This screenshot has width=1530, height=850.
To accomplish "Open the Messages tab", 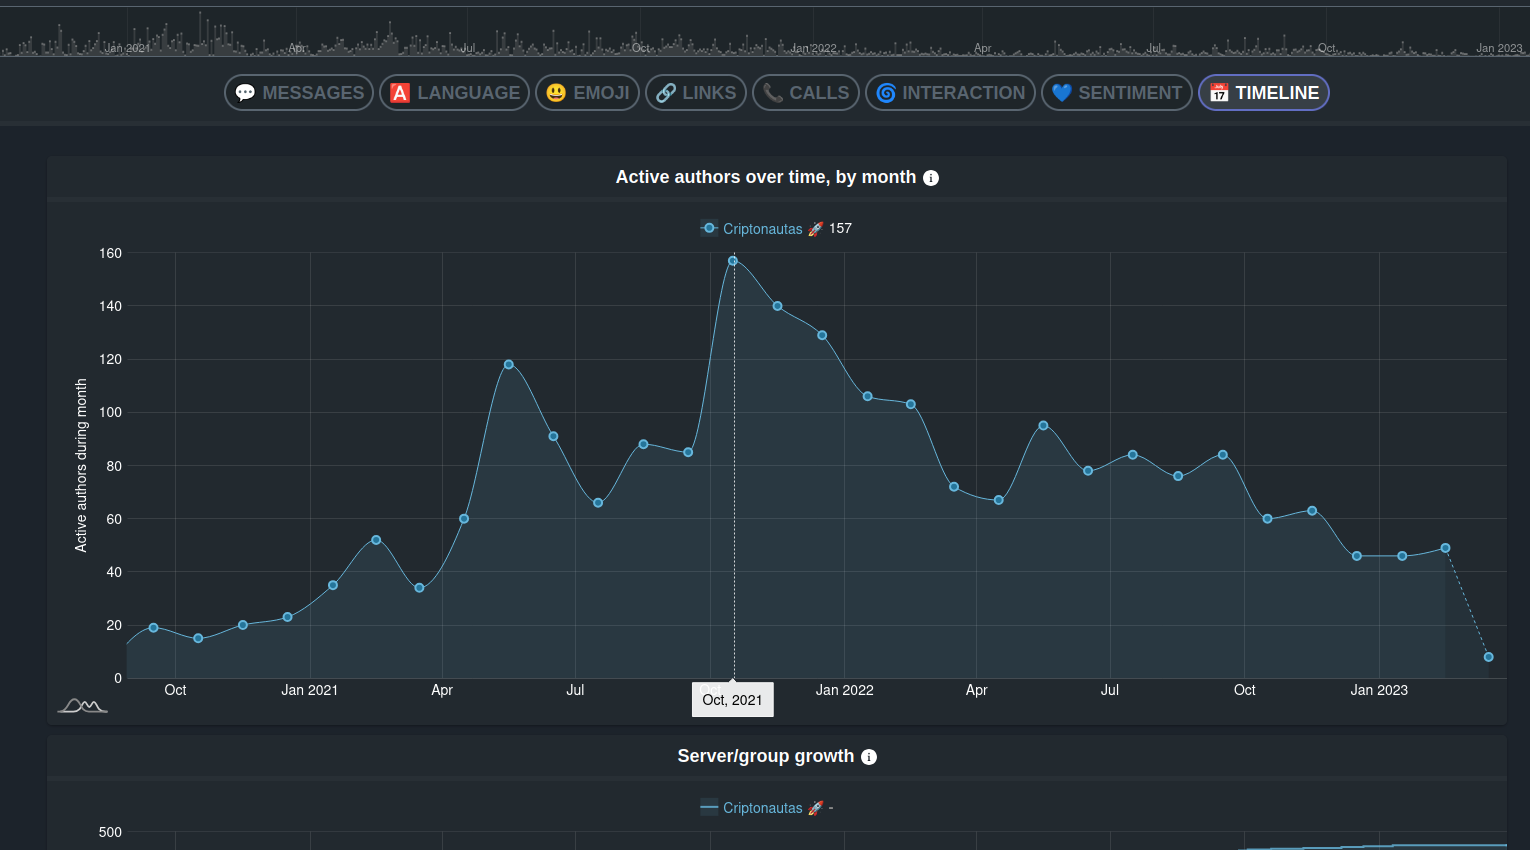I will [x=299, y=93].
